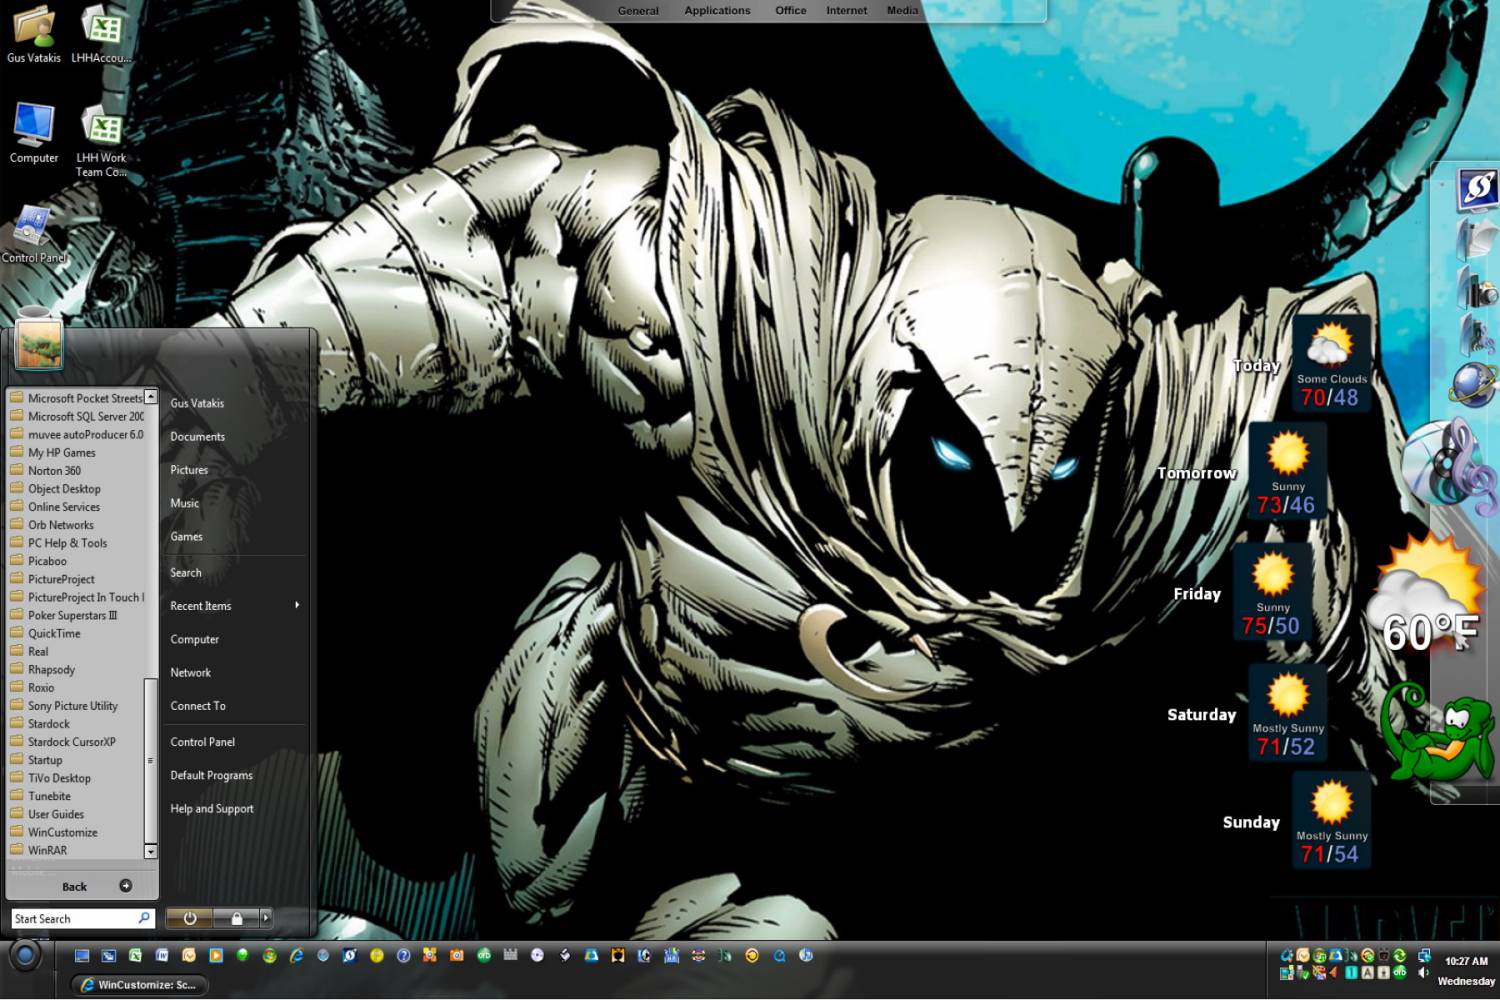Open the globe internet dock icon
Viewport: 1500px width, 1000px height.
[x=1474, y=385]
